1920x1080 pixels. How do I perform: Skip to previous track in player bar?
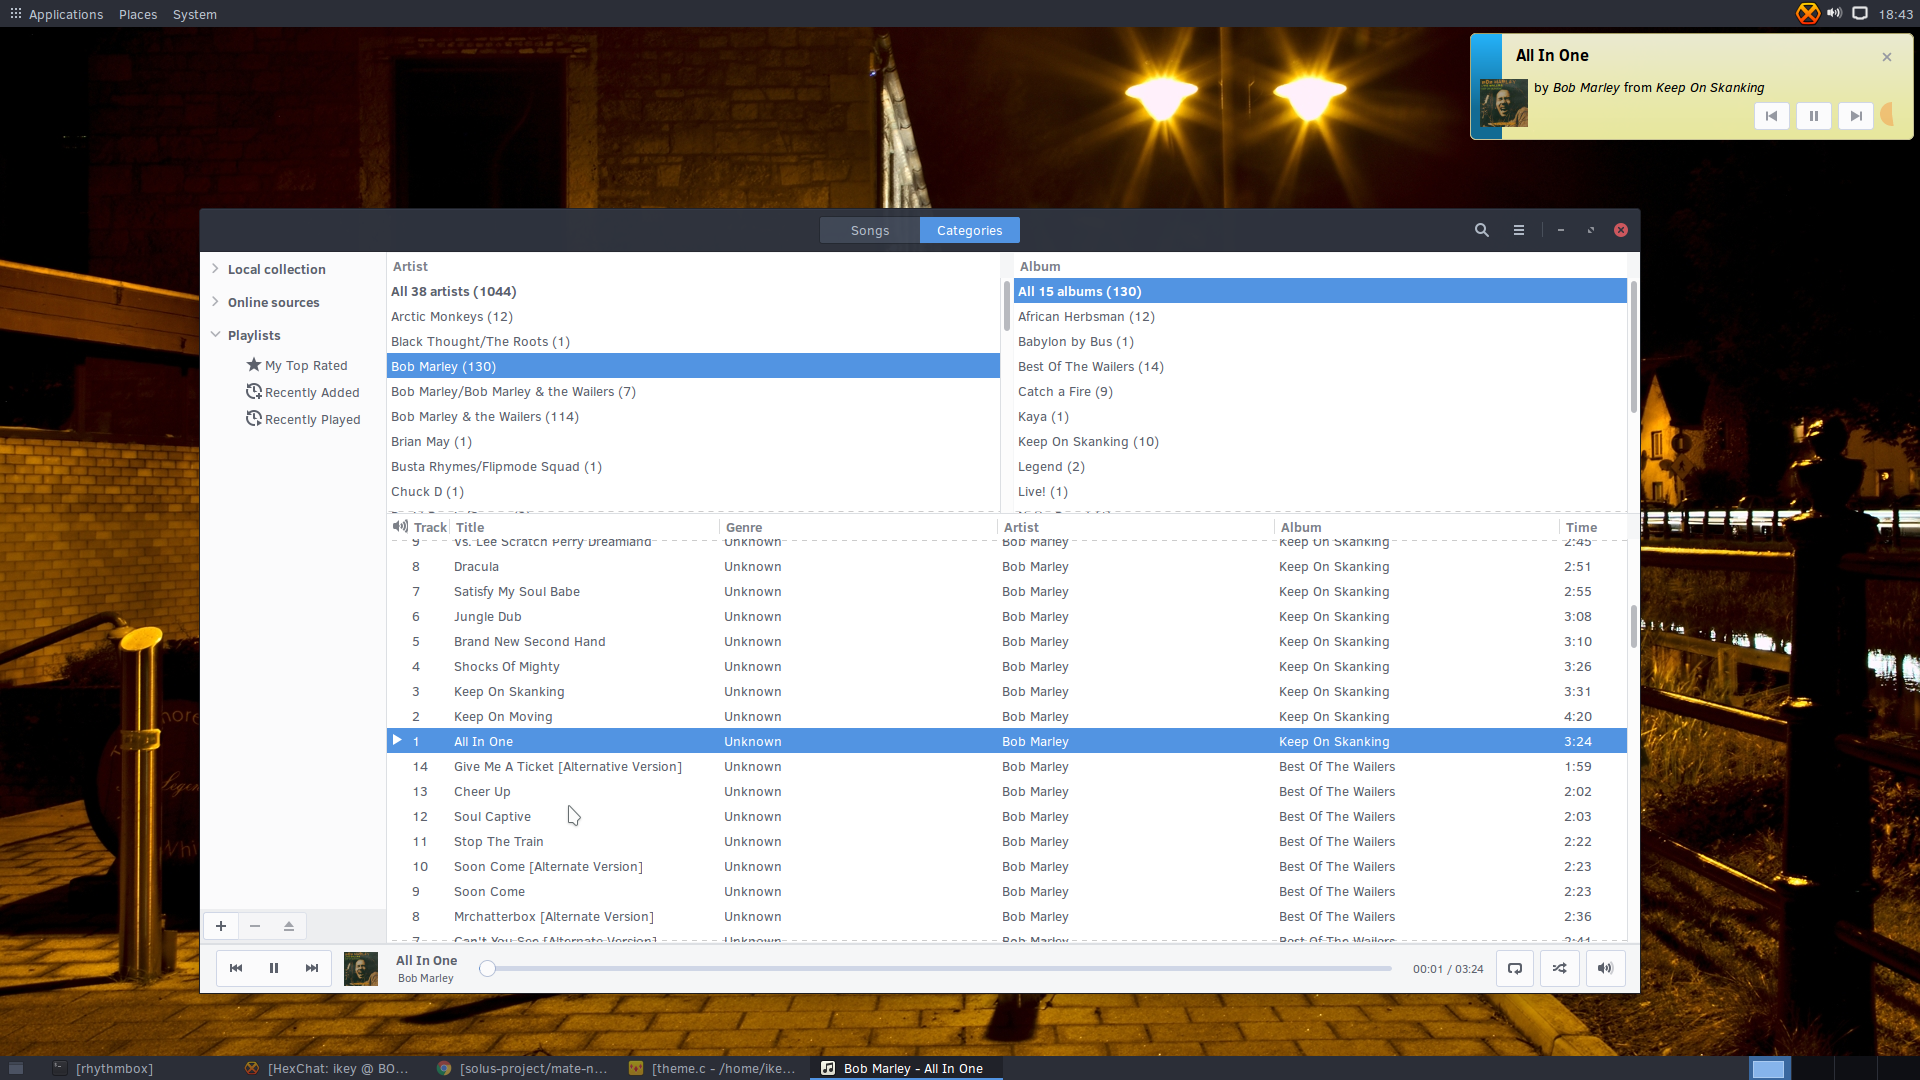point(236,968)
